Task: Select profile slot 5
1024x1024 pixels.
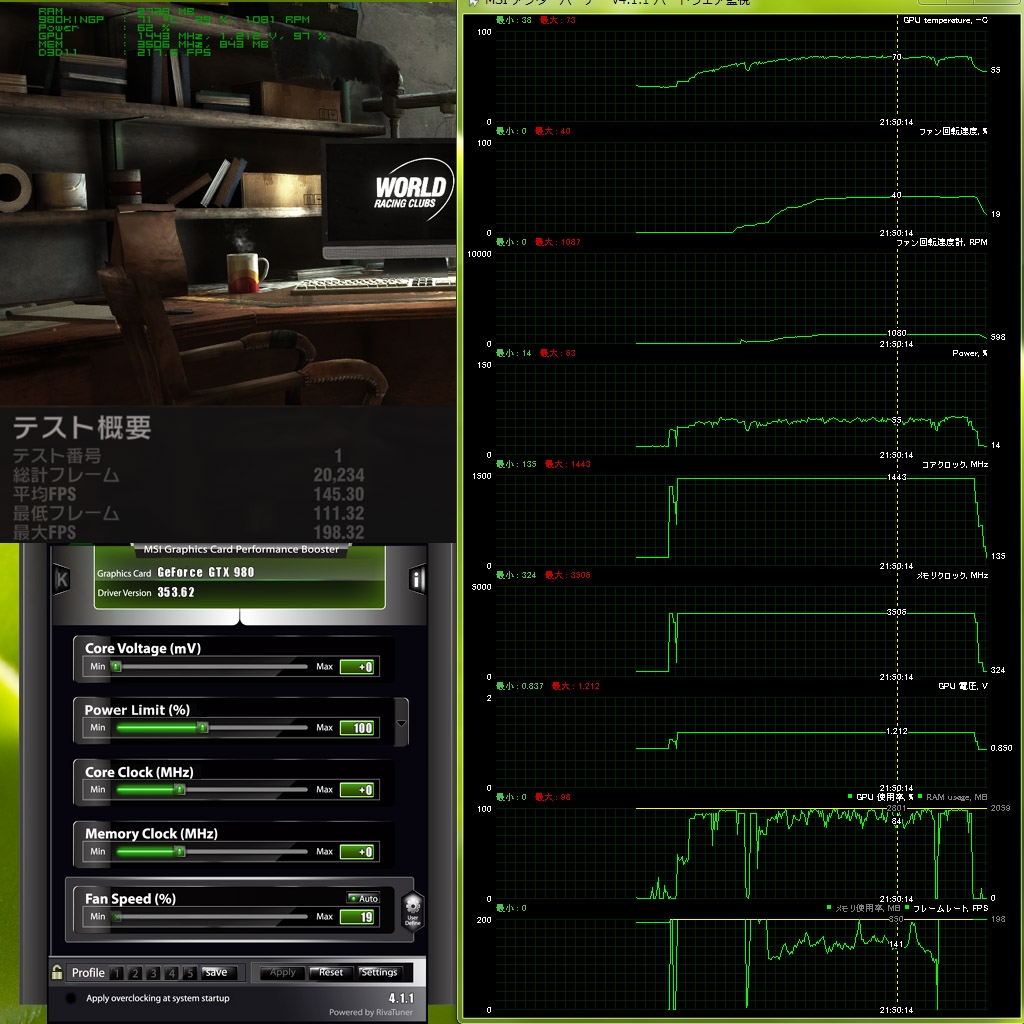Action: (190, 973)
